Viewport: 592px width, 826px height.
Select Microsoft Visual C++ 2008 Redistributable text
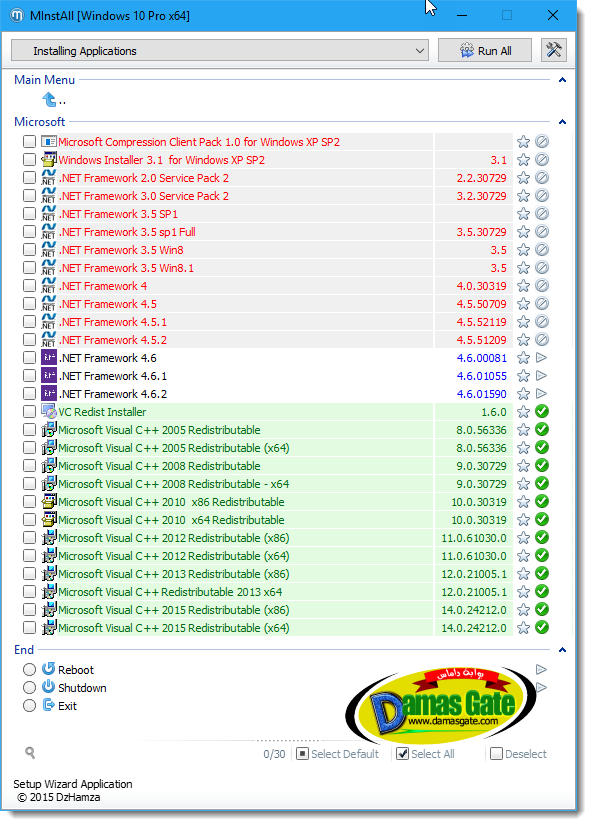(159, 466)
